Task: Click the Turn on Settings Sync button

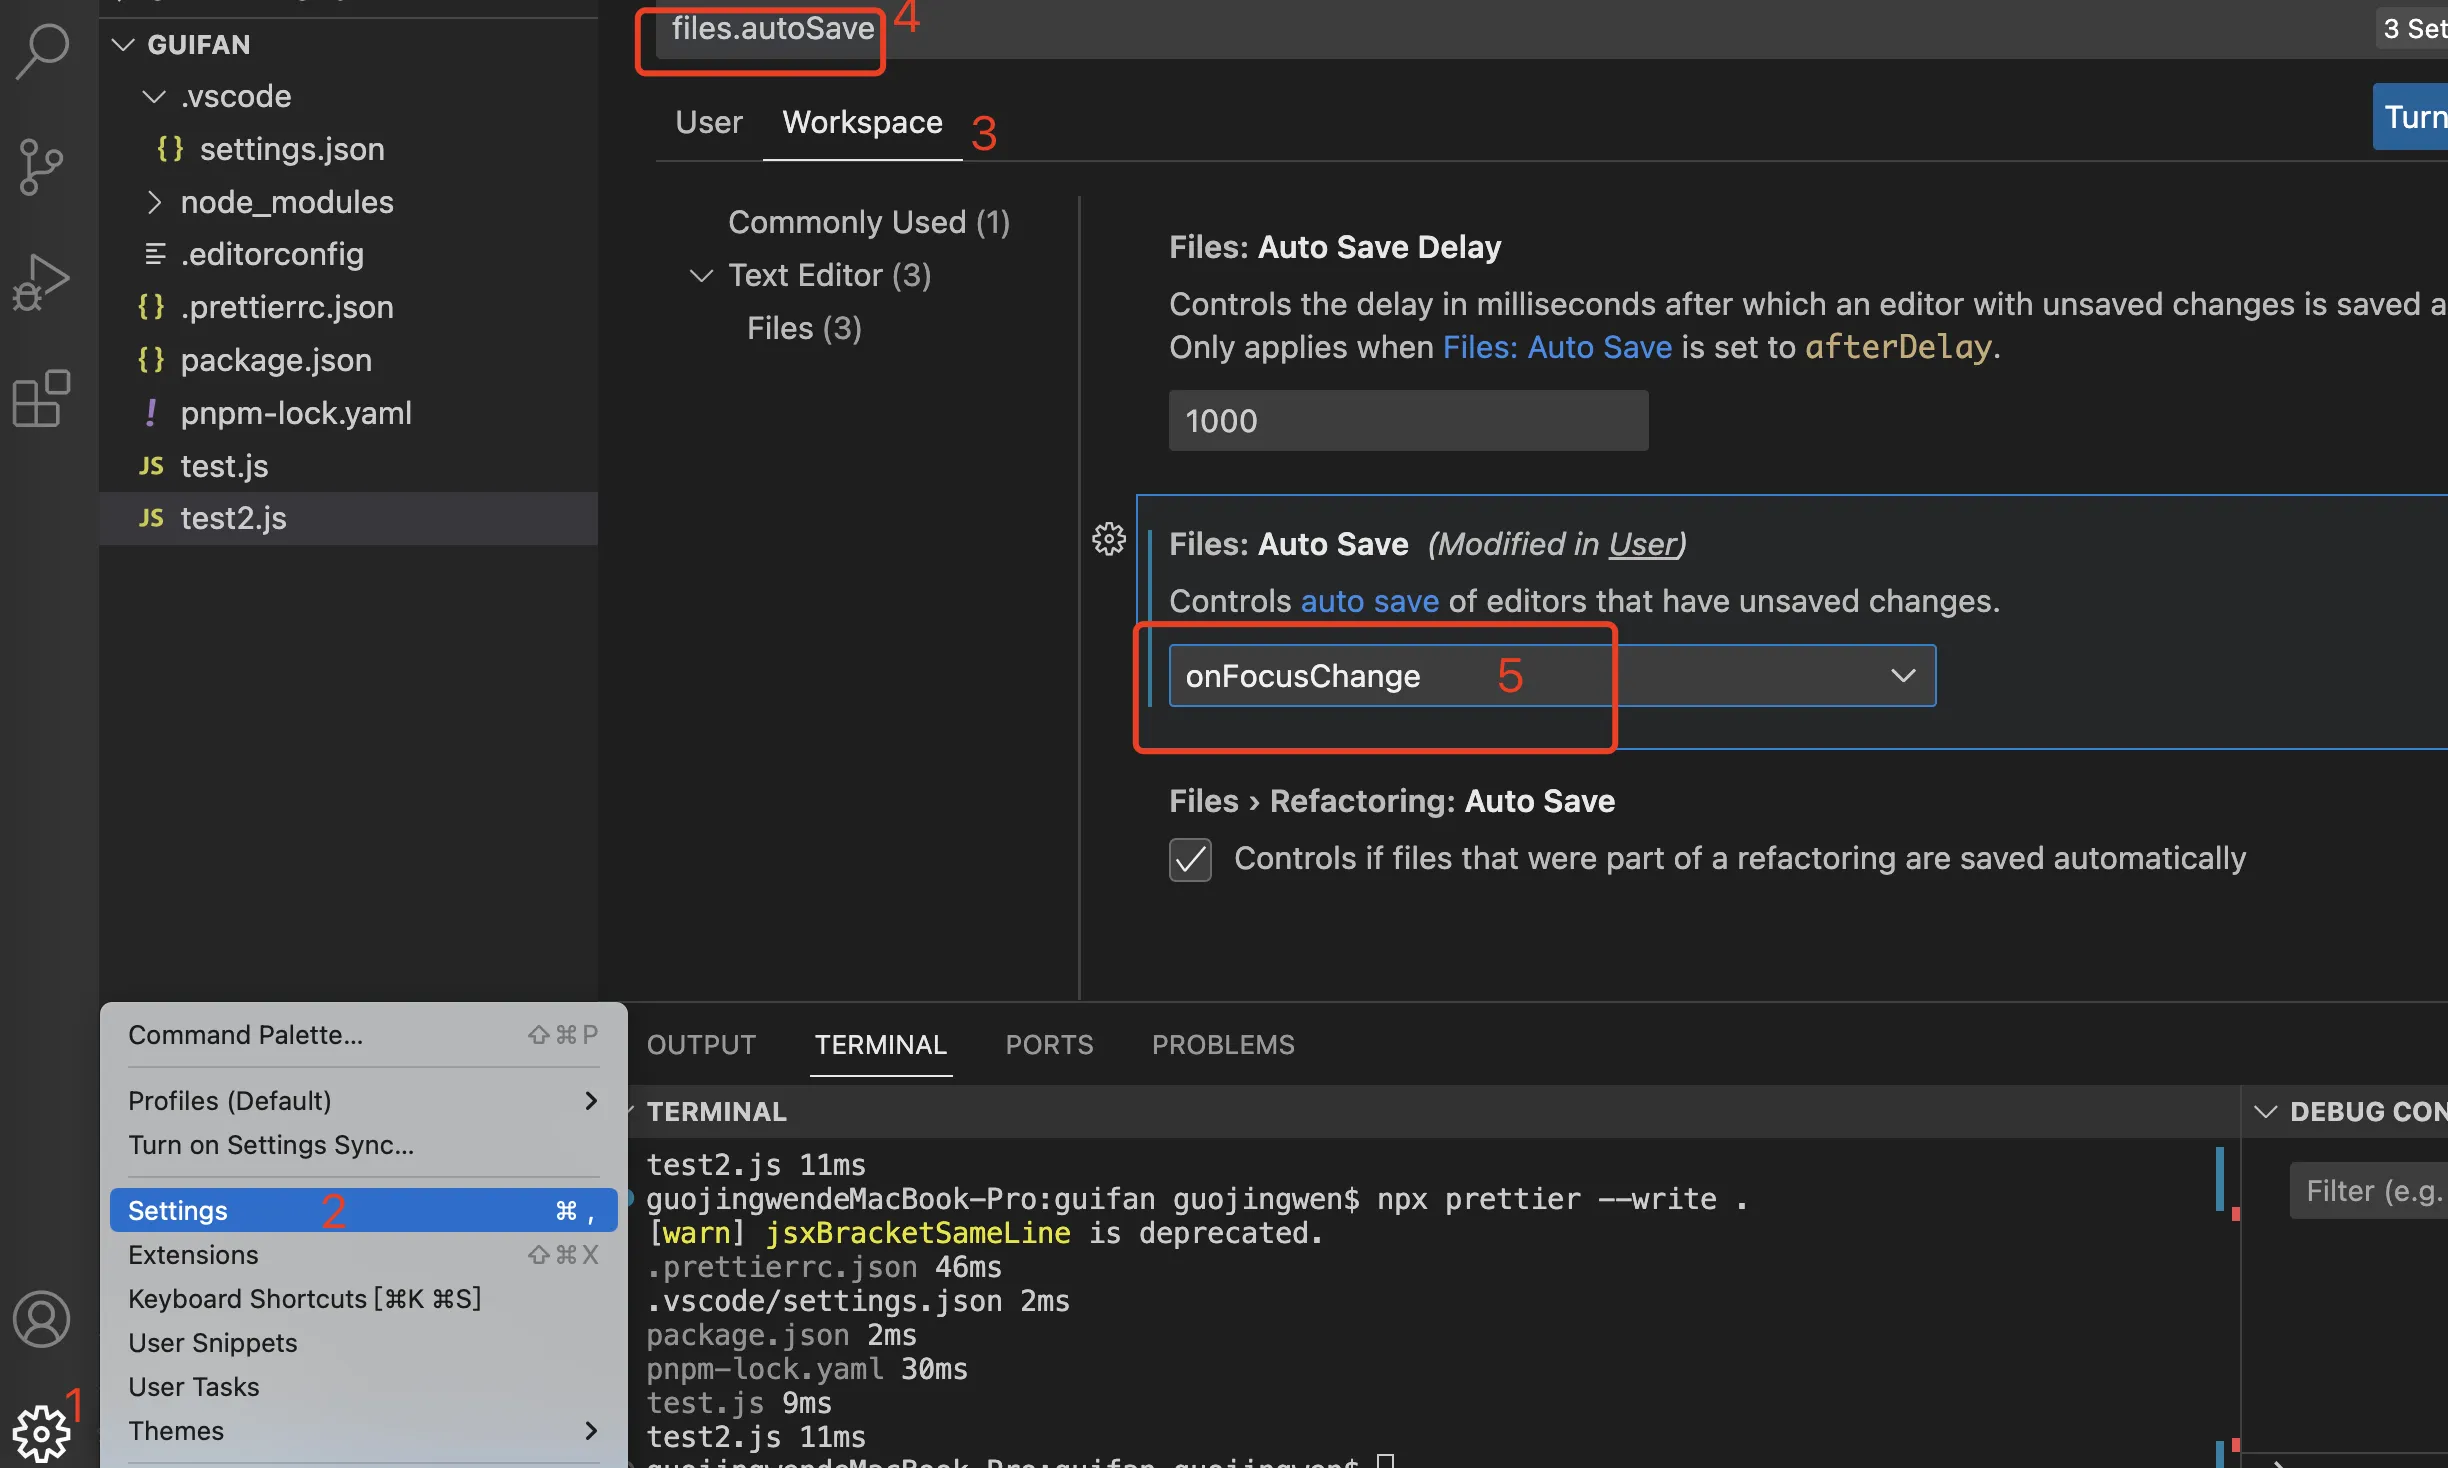Action: pos(2411,117)
